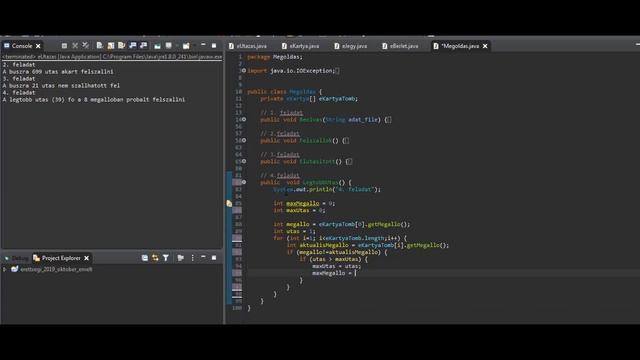Open the Display Selected Console dropdown arrow
Screen dimensions: 640x360
click(176, 46)
